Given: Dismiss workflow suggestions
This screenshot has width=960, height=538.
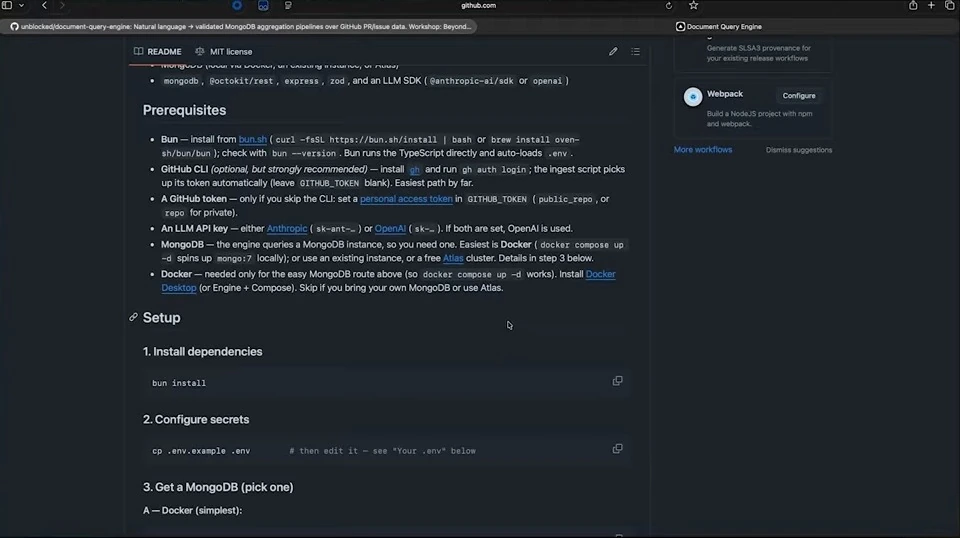Looking at the screenshot, I should 798,149.
